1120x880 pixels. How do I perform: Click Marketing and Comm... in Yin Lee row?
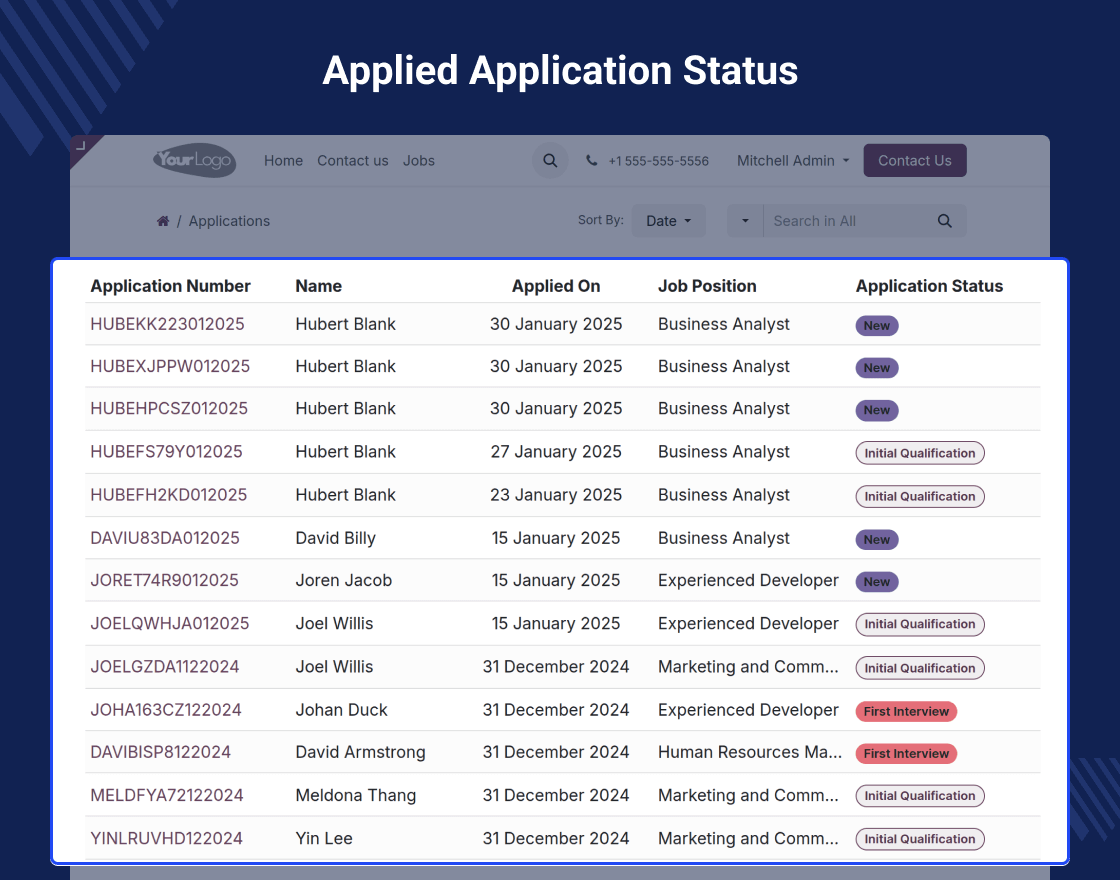(748, 838)
